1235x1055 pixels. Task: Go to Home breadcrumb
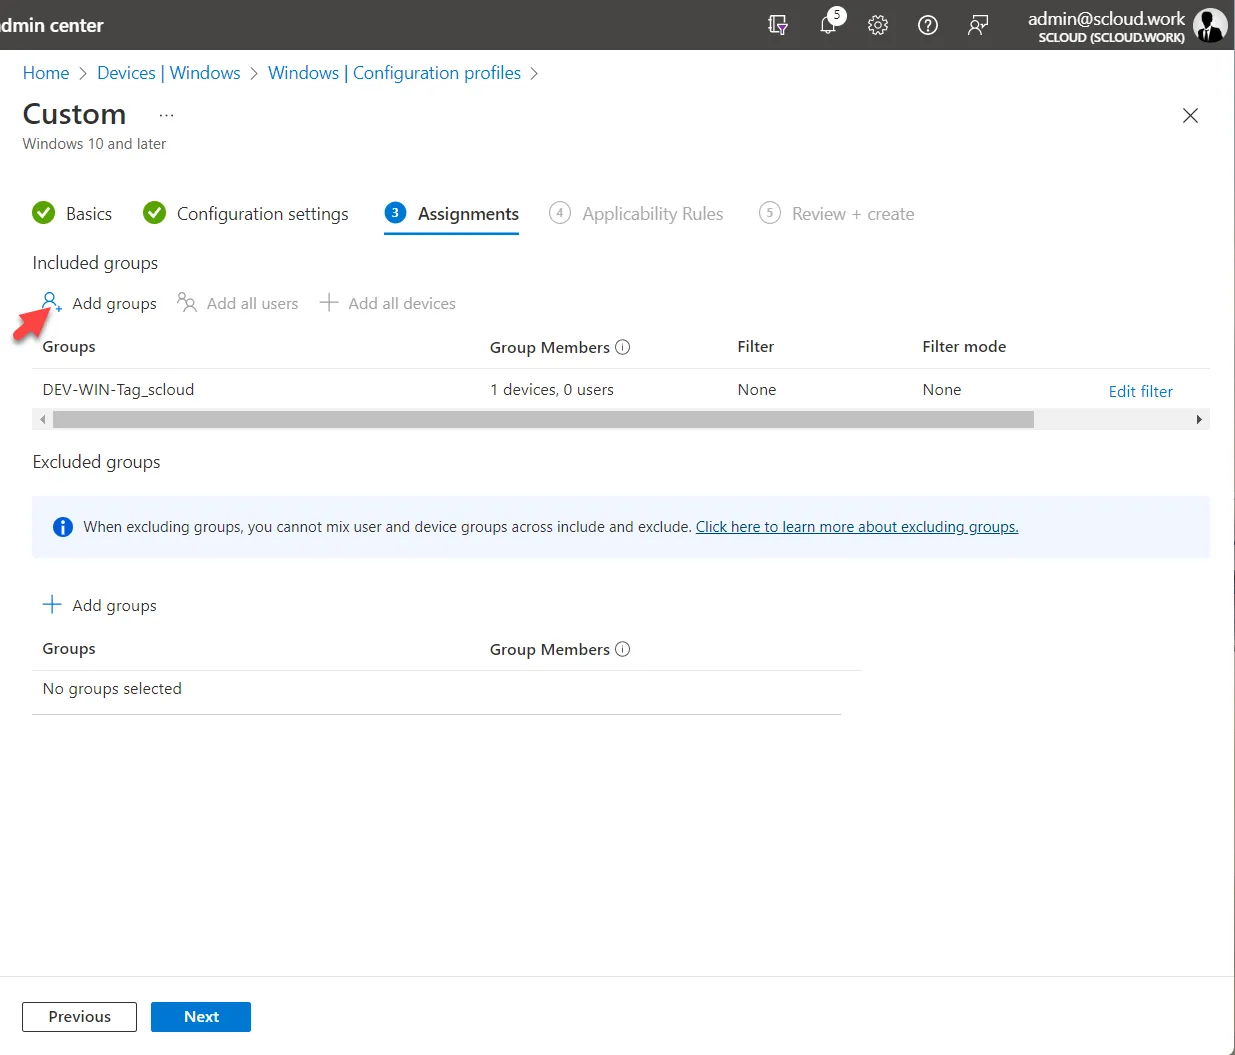pyautogui.click(x=46, y=73)
